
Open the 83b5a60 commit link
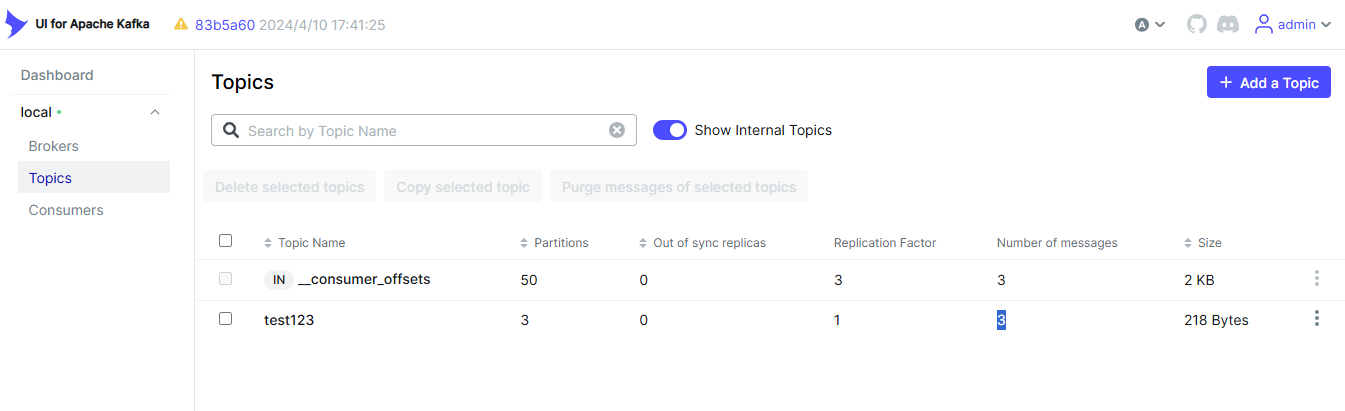coord(224,24)
